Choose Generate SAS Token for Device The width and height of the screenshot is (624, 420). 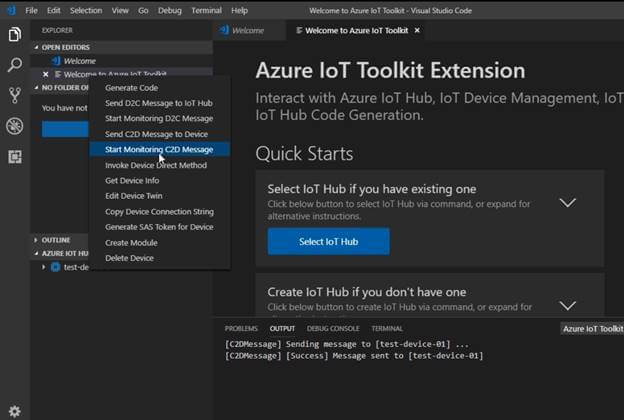pos(159,227)
